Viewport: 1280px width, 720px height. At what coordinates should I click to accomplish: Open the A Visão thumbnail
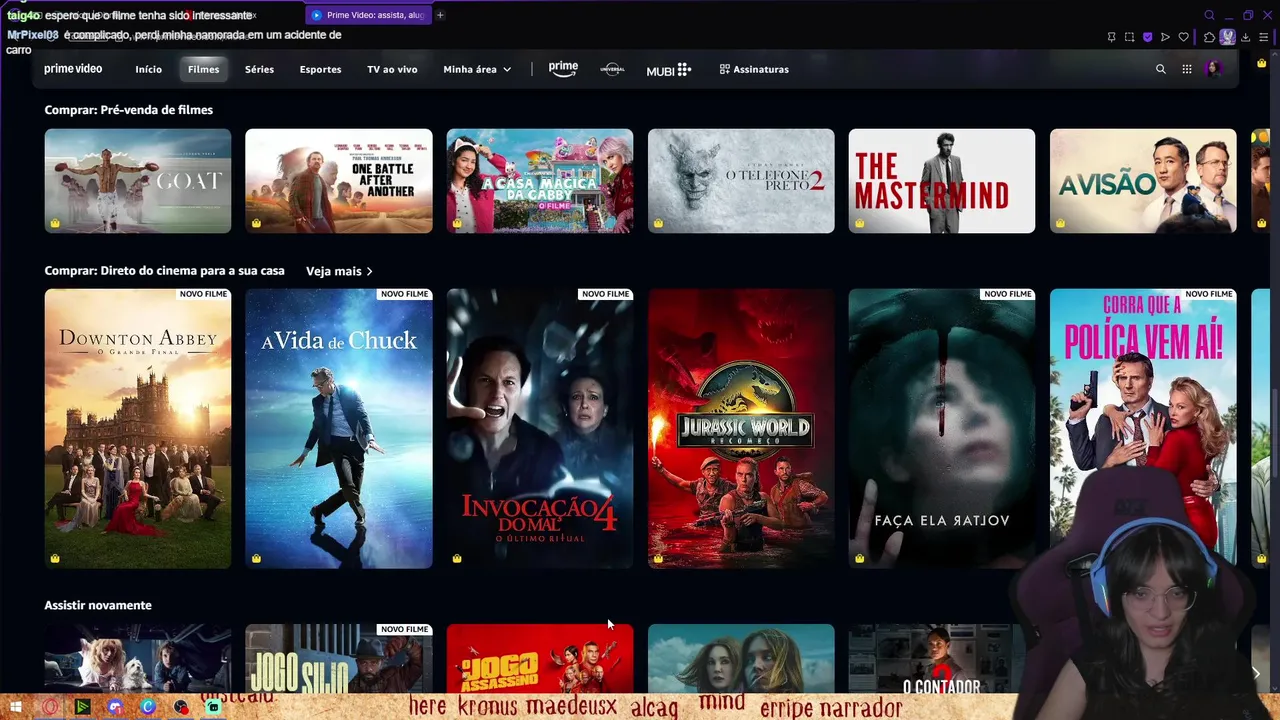coord(1143,181)
